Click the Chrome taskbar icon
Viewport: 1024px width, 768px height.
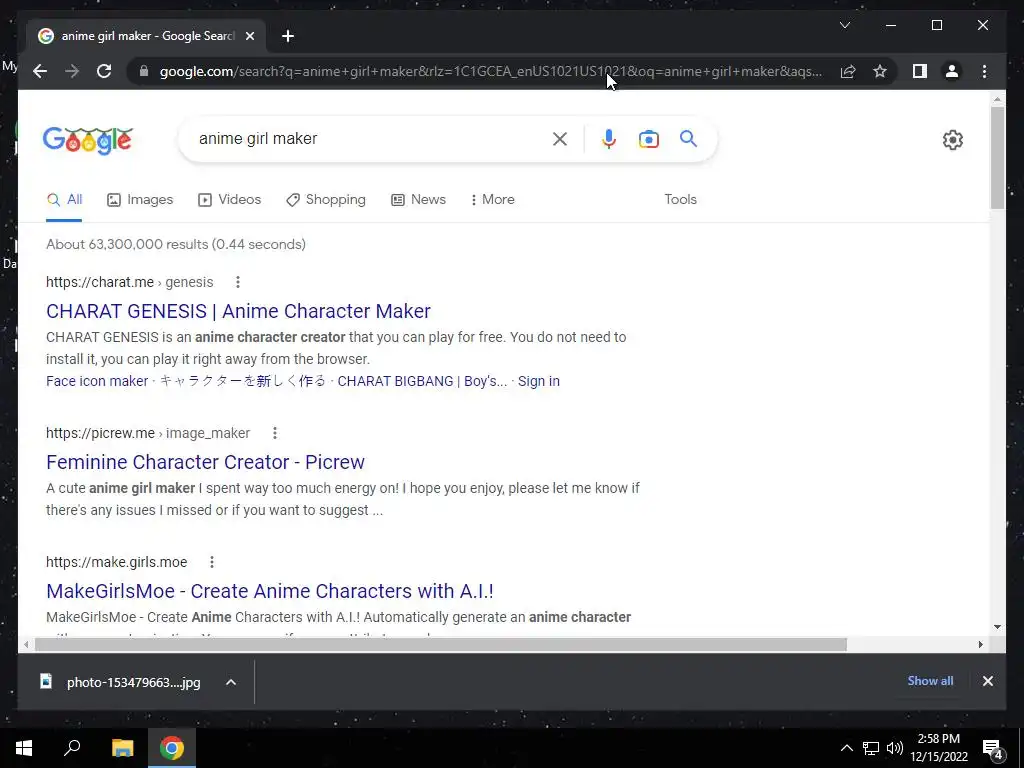click(x=172, y=748)
